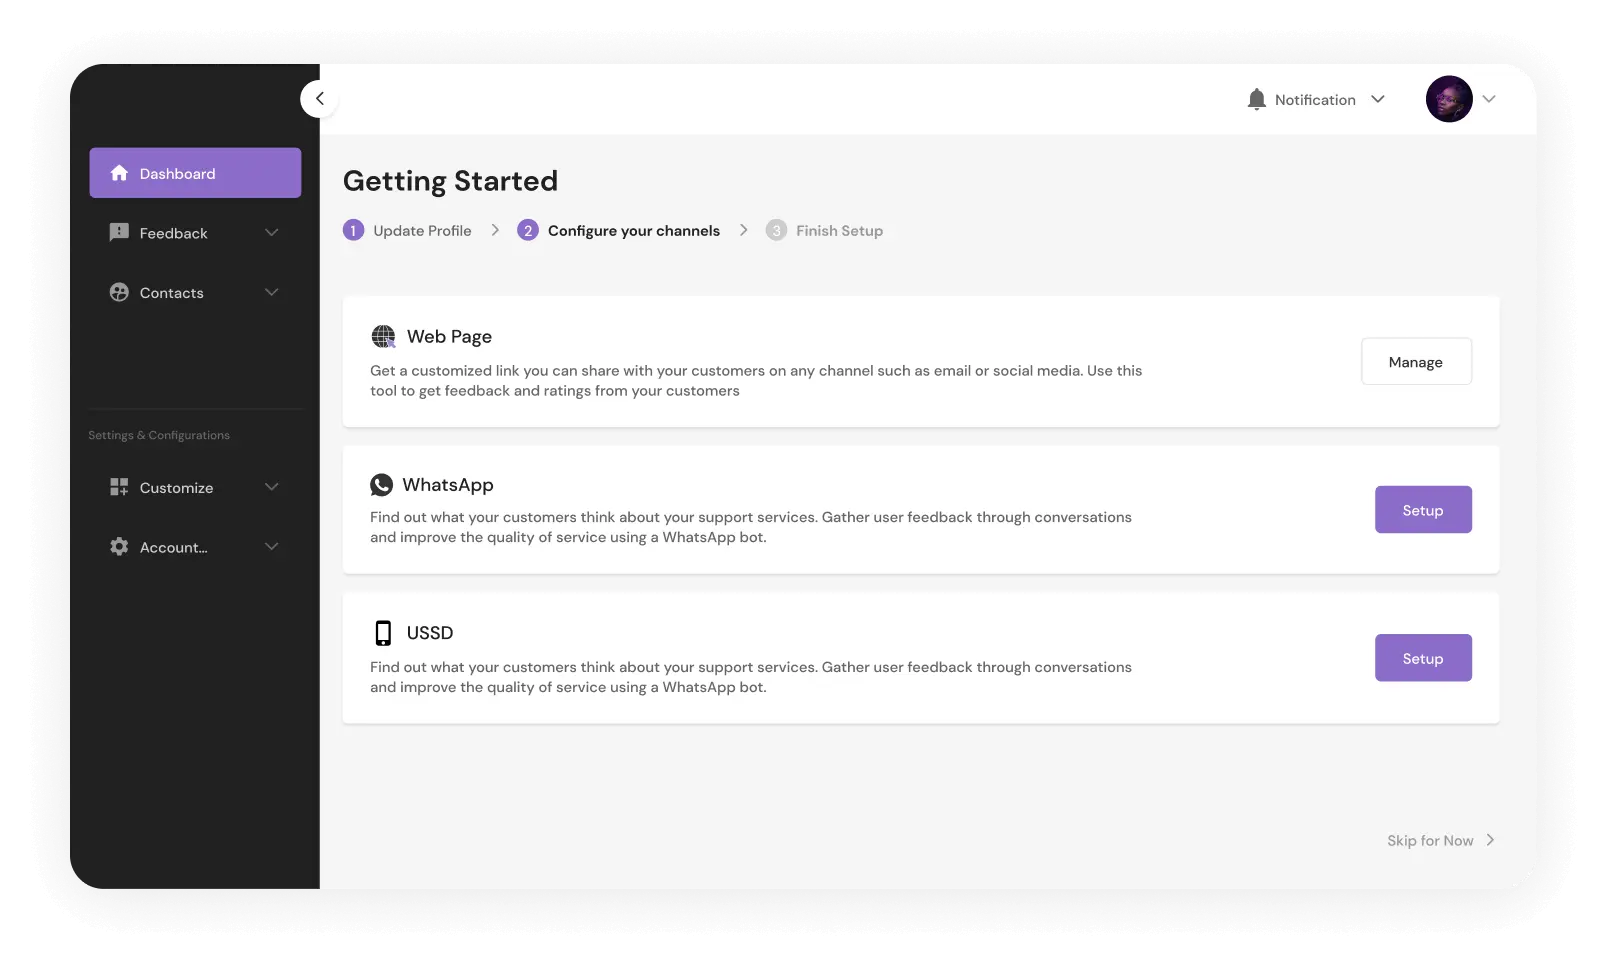The image size is (1606, 964).
Task: Expand the Account menu chevron
Action: 271,547
